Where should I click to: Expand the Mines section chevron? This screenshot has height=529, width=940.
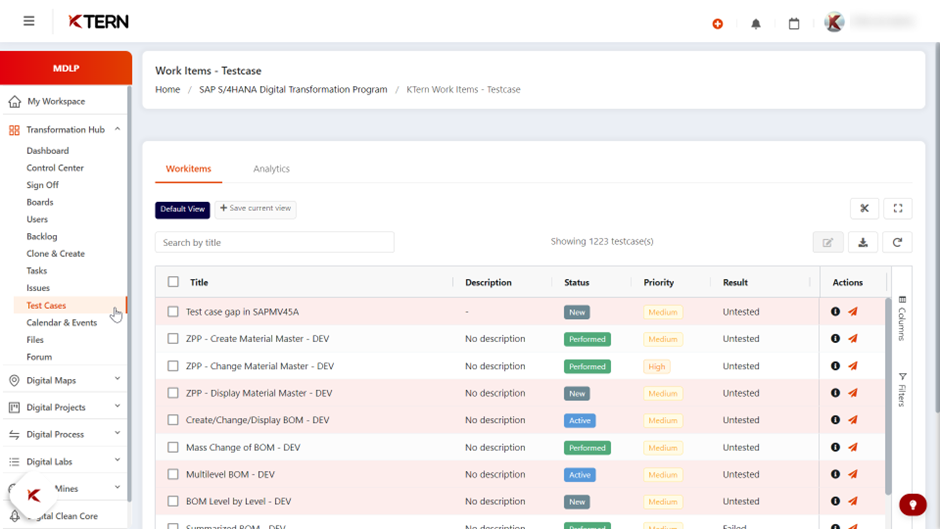(118, 488)
